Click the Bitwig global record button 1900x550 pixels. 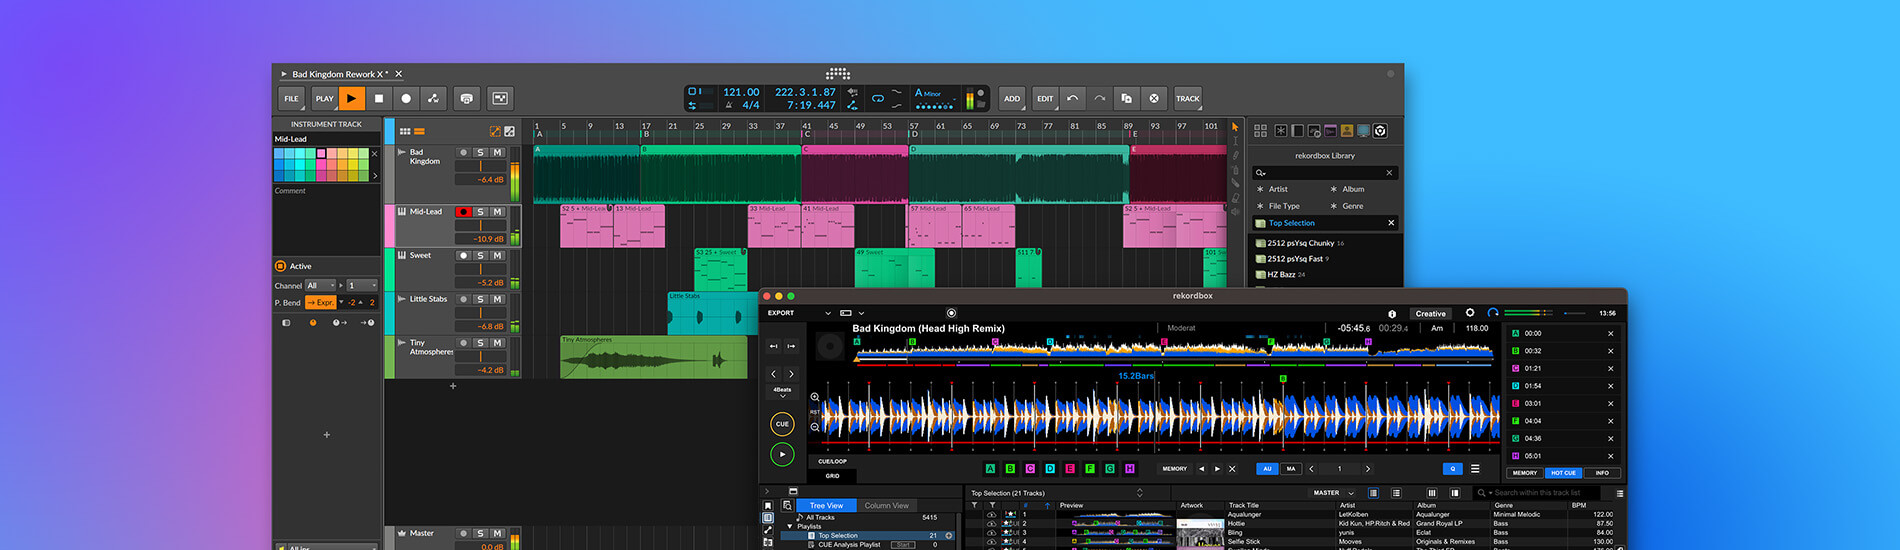[x=406, y=98]
